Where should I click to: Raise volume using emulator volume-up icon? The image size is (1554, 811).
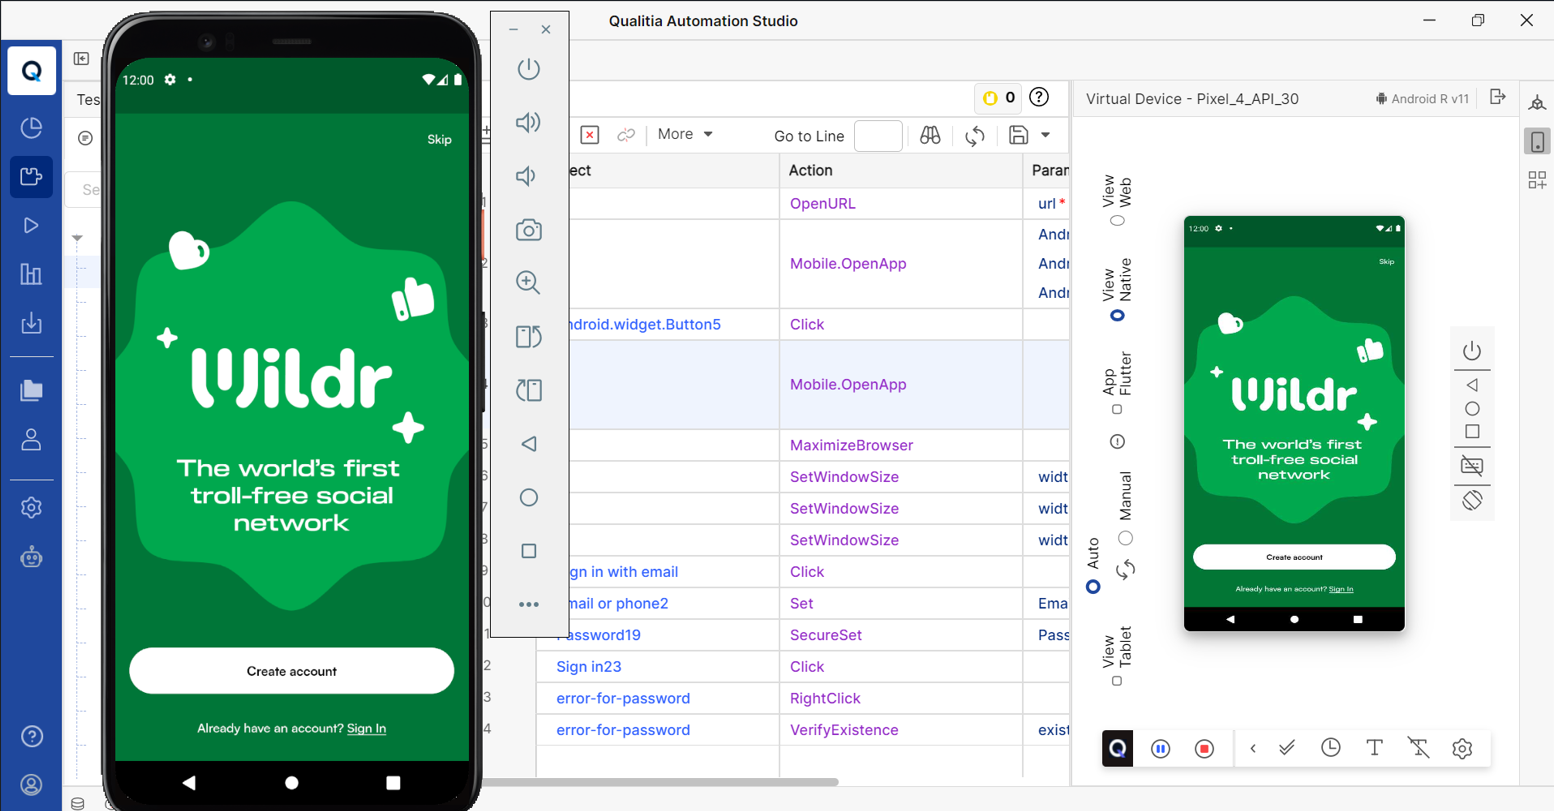tap(528, 122)
